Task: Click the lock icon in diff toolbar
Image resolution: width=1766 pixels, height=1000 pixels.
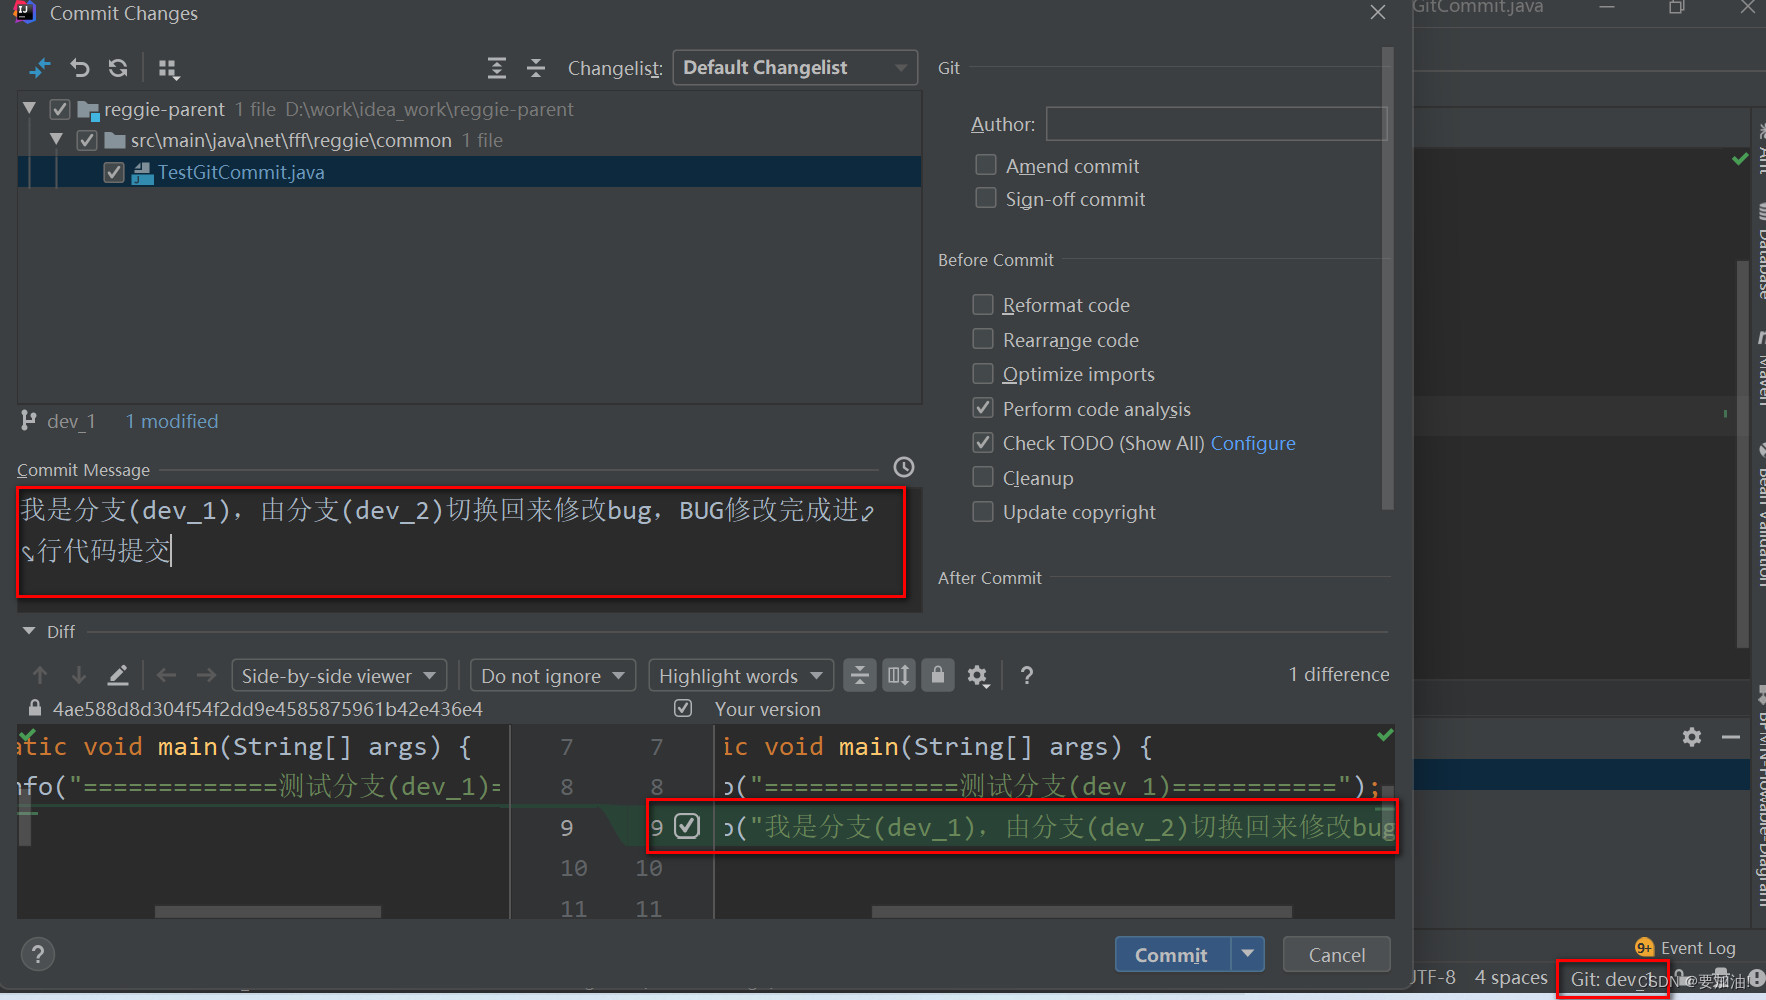Action: [x=937, y=675]
